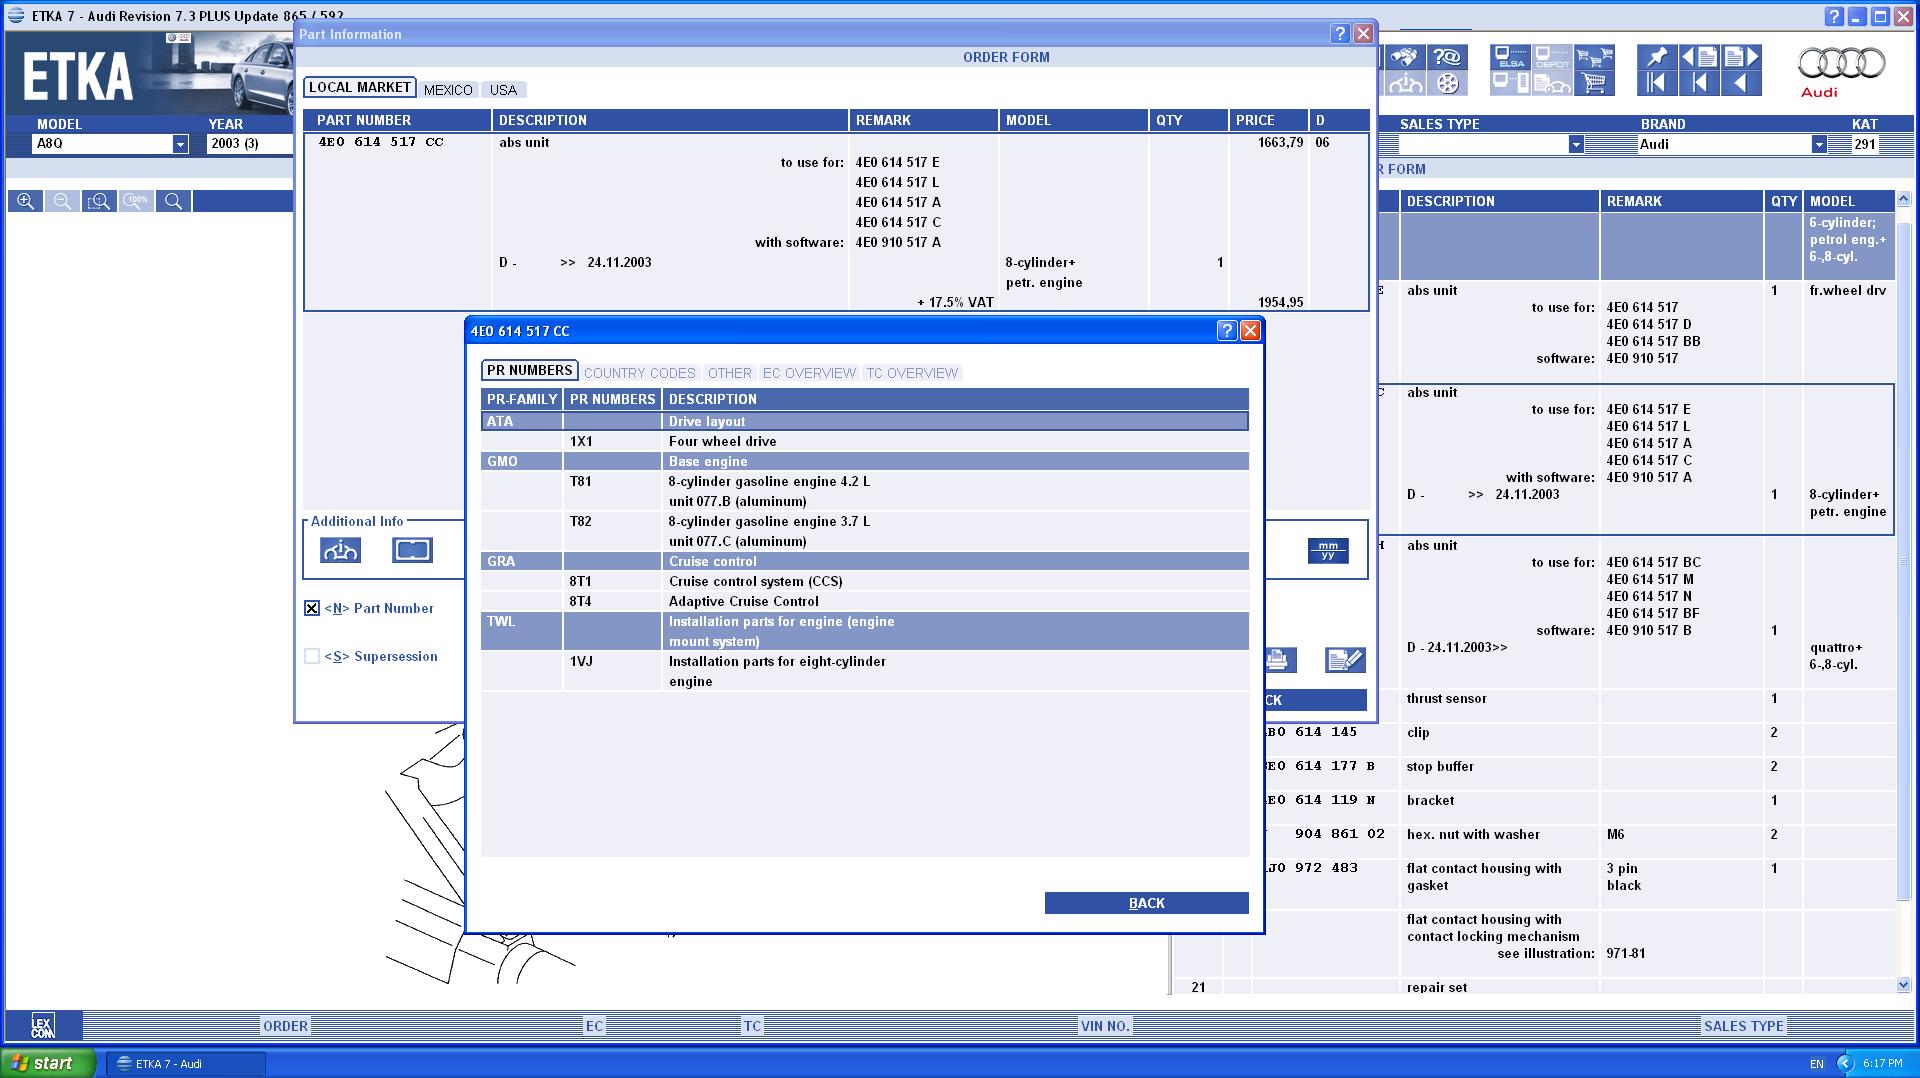Click the parts list scrollbar down arrow
1920x1078 pixels.
1903,985
